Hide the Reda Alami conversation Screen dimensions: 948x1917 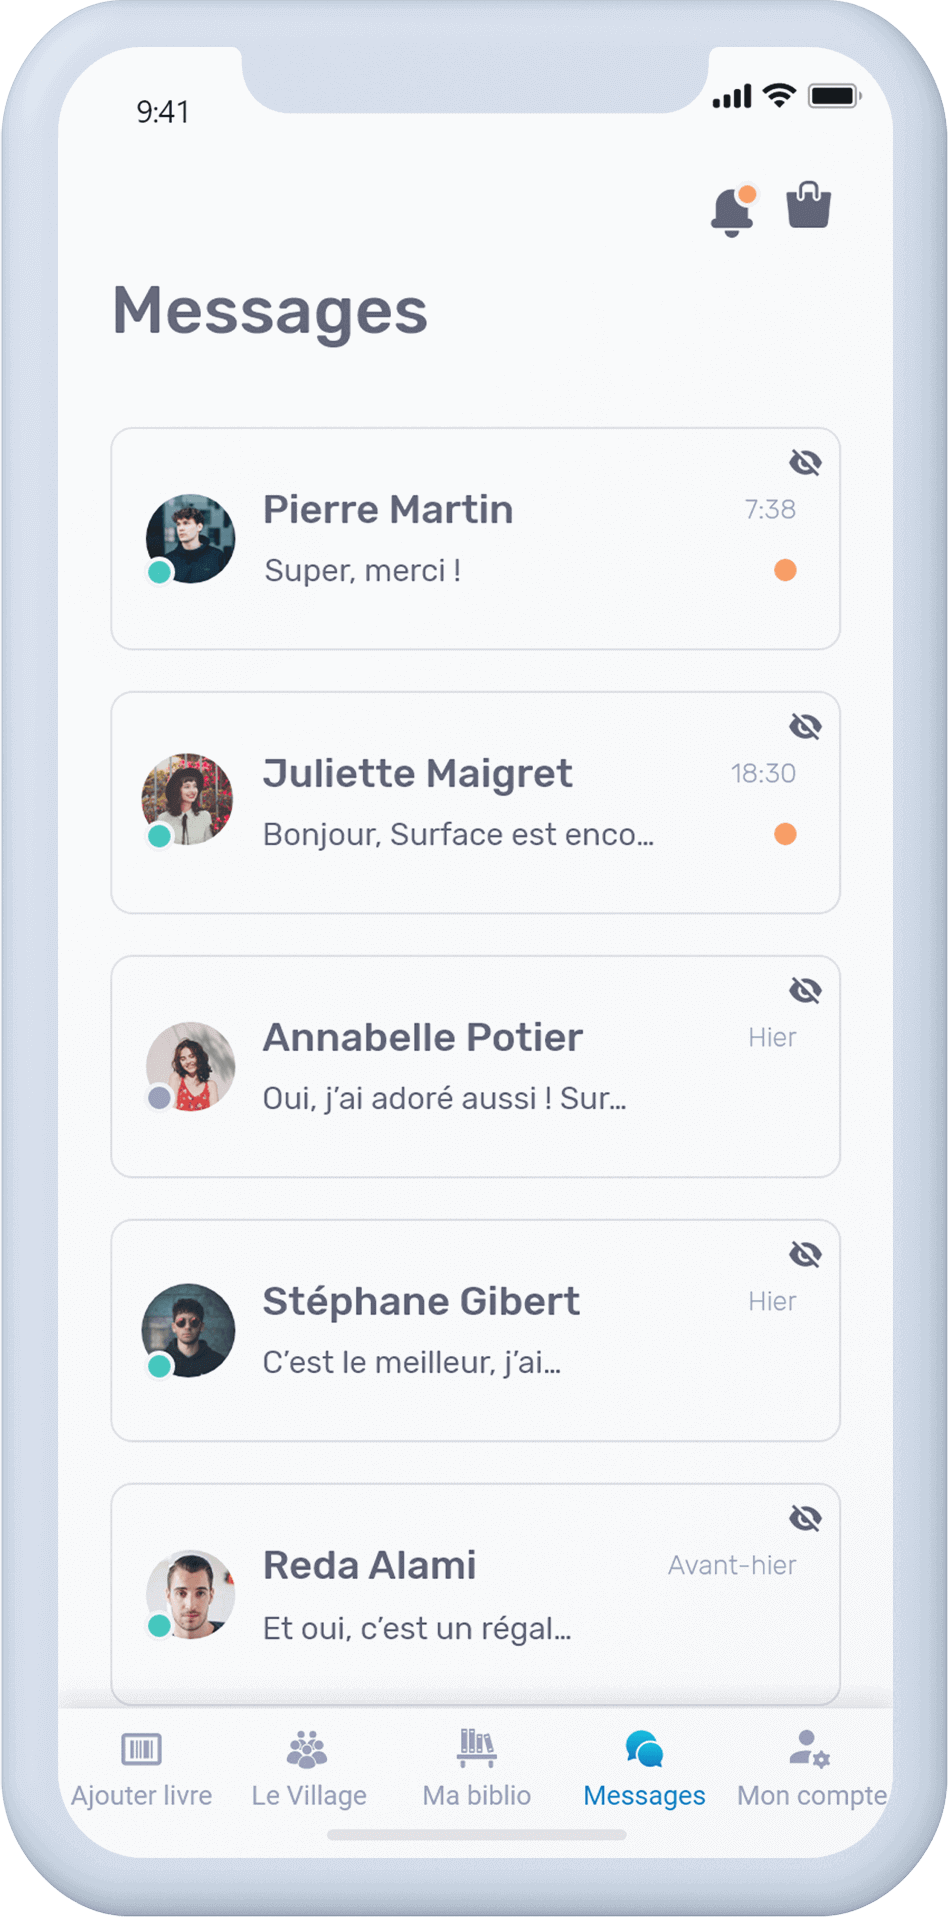coord(805,1519)
